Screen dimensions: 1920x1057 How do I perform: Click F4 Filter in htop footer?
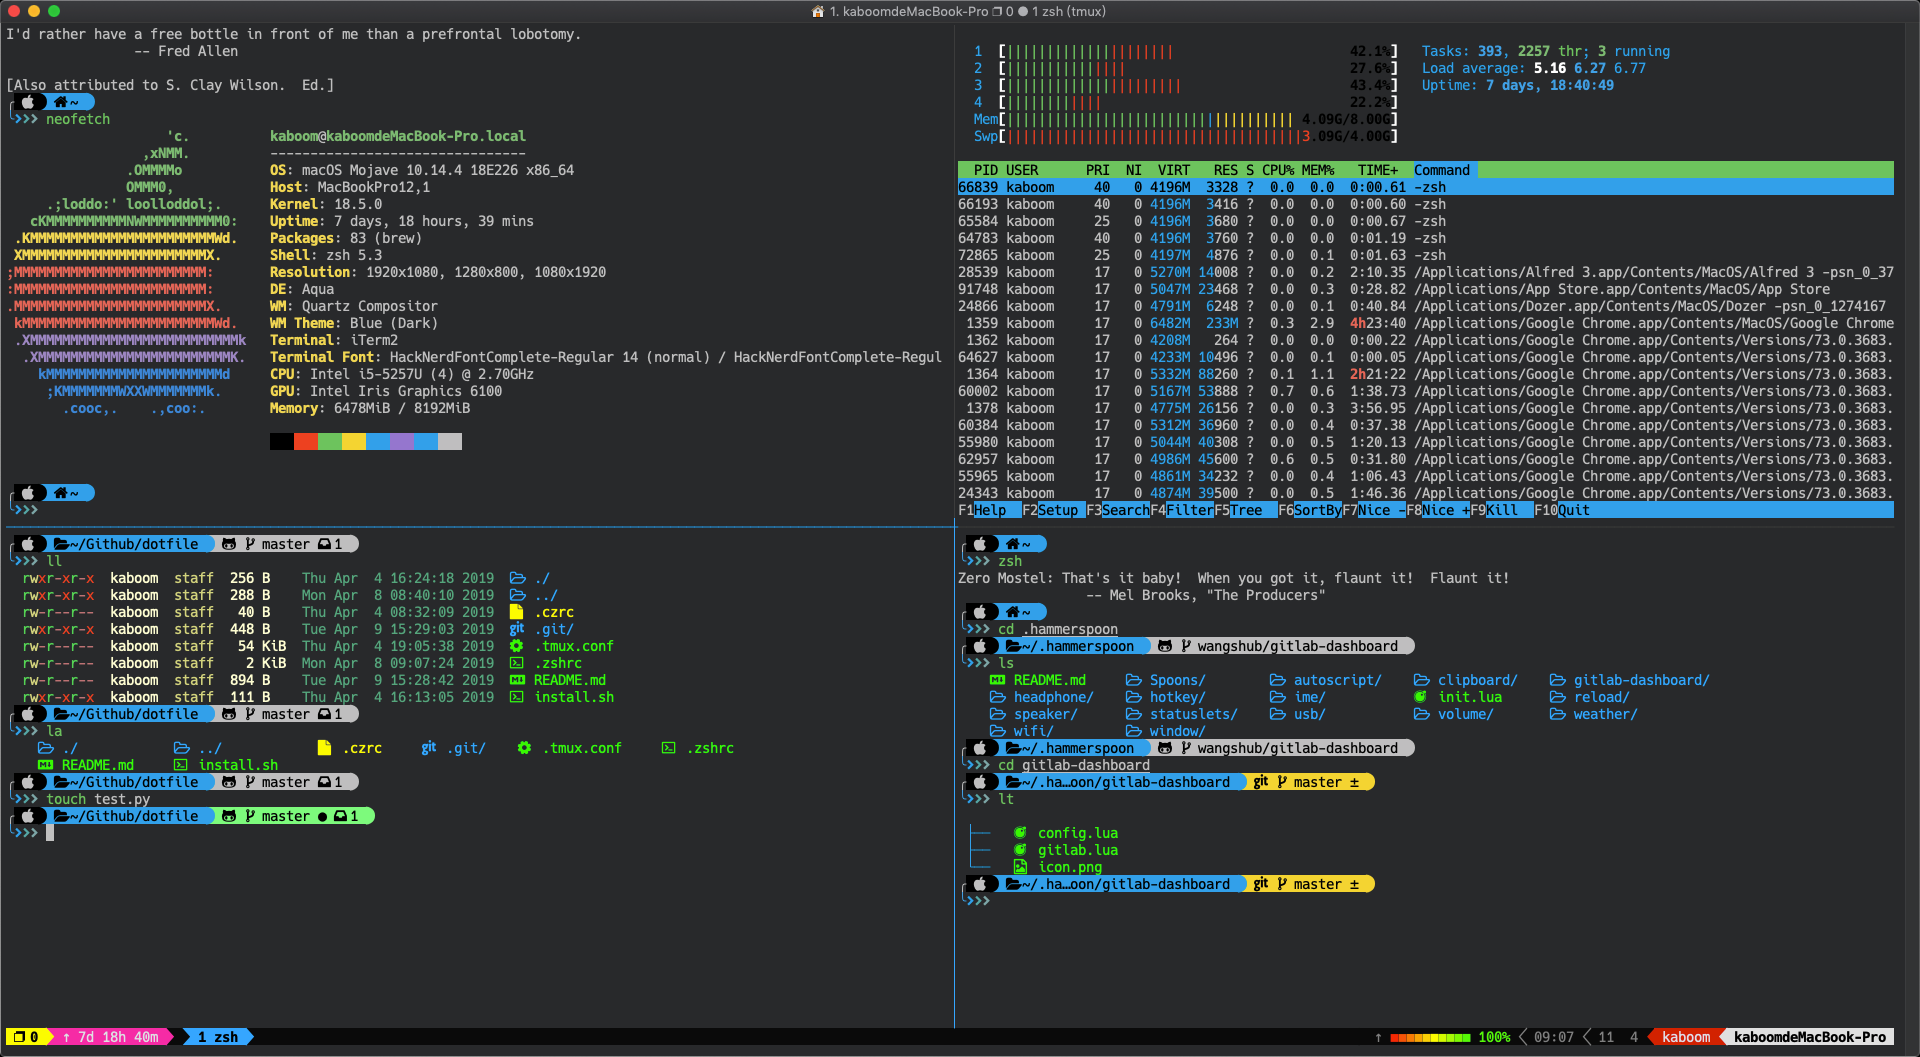pyautogui.click(x=1182, y=510)
